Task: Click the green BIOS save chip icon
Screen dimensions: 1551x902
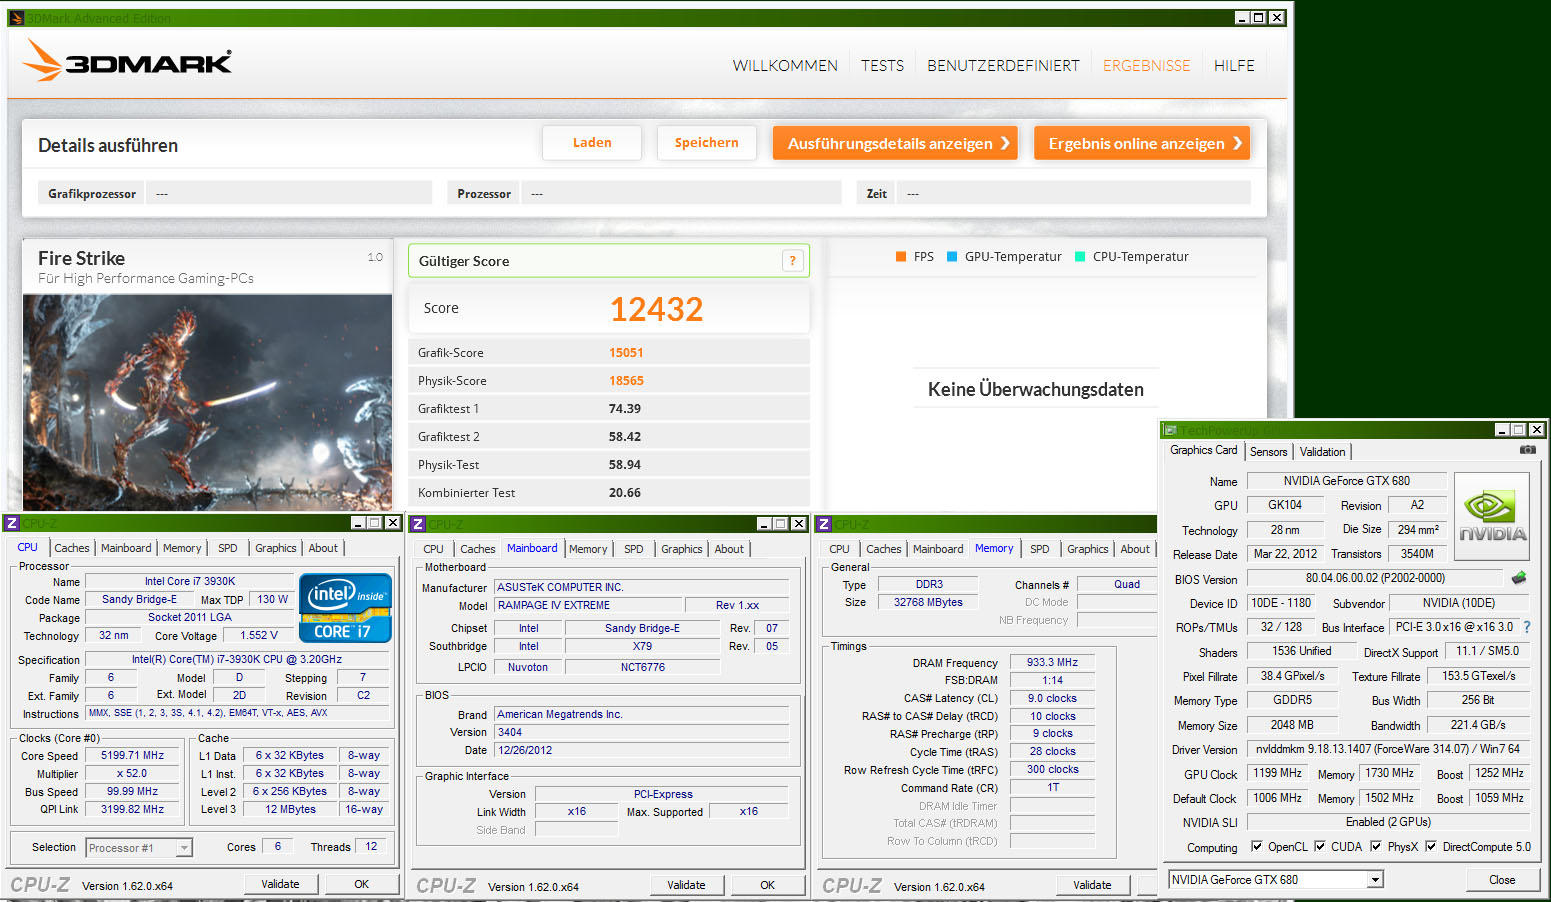Action: point(1518,578)
